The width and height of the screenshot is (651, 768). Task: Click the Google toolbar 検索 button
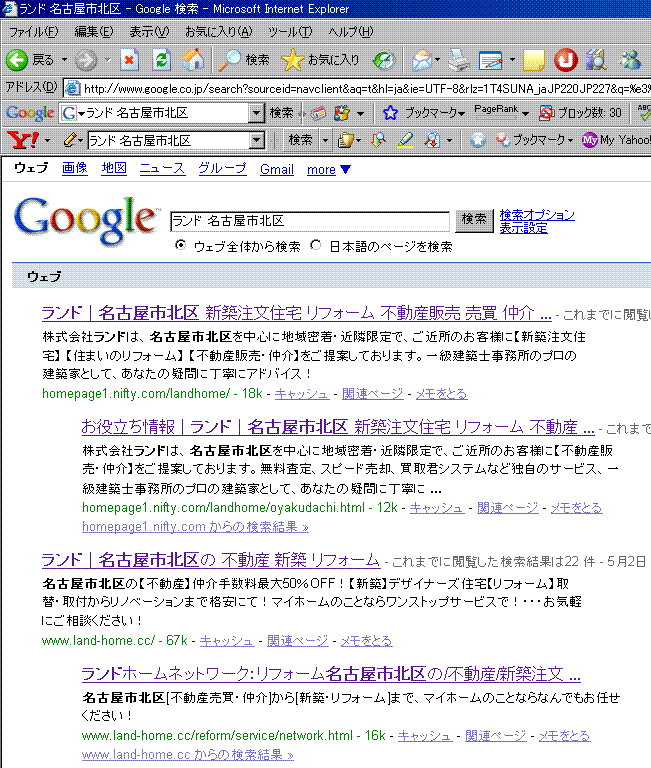coord(282,113)
